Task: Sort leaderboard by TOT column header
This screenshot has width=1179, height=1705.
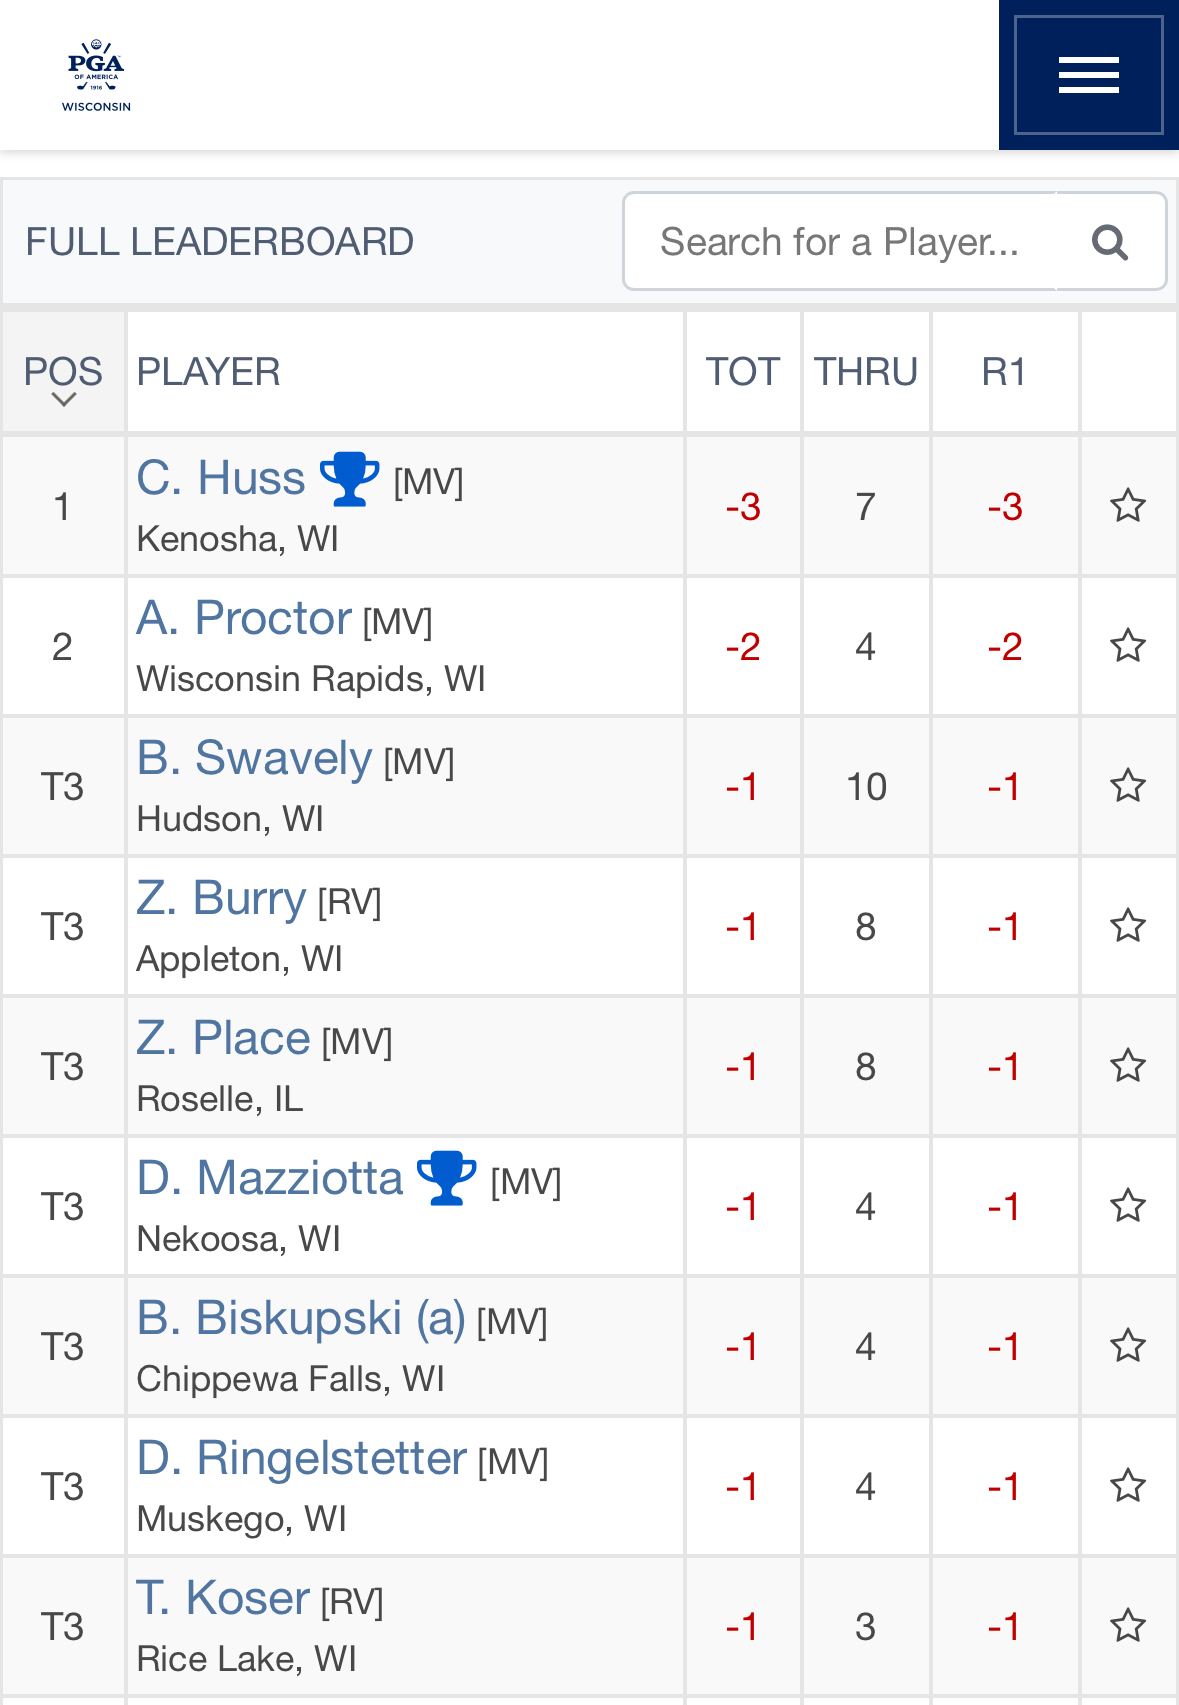Action: [x=742, y=372]
